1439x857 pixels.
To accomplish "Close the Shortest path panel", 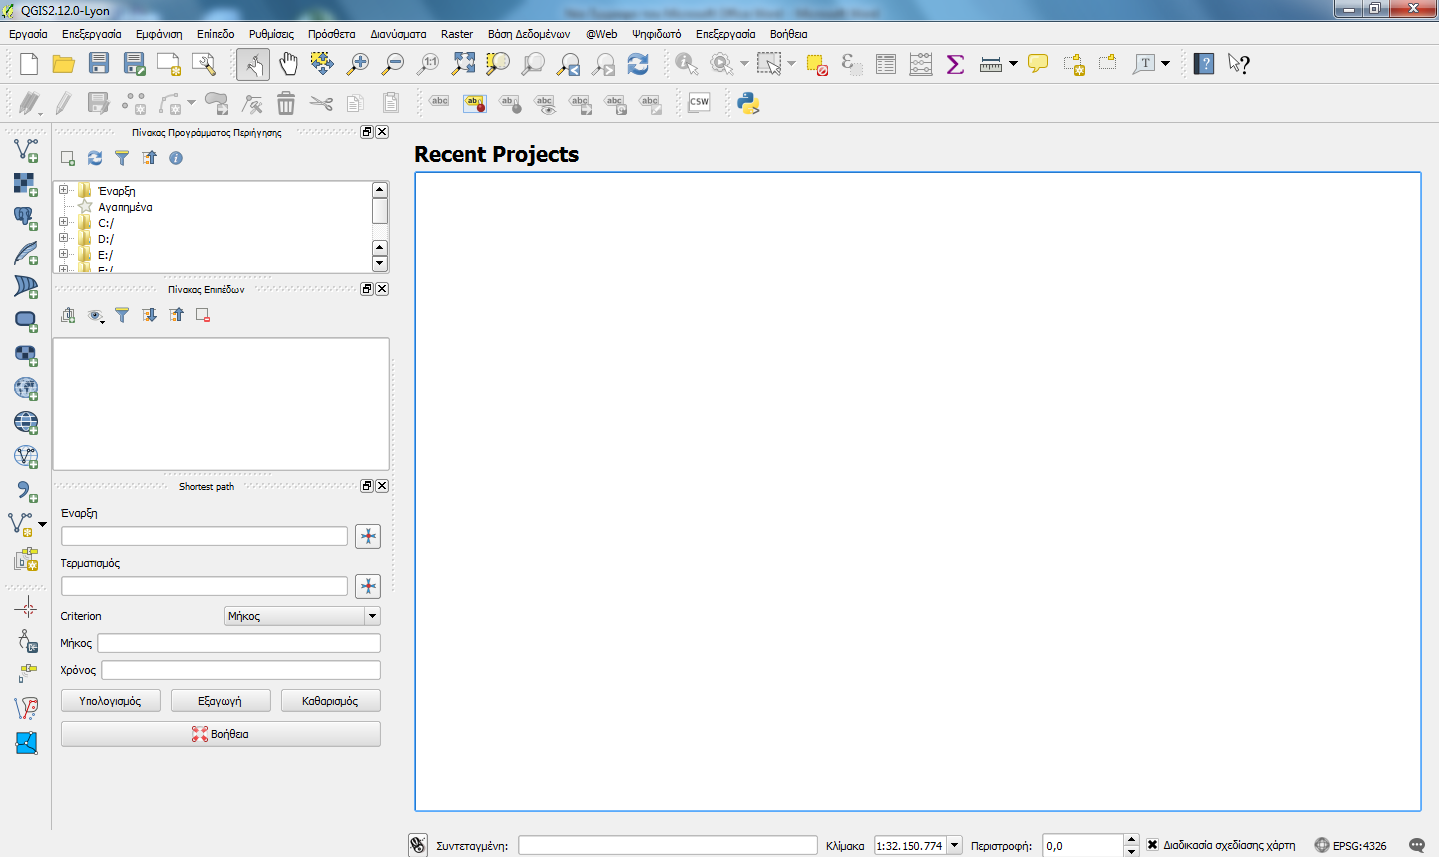I will pos(382,486).
